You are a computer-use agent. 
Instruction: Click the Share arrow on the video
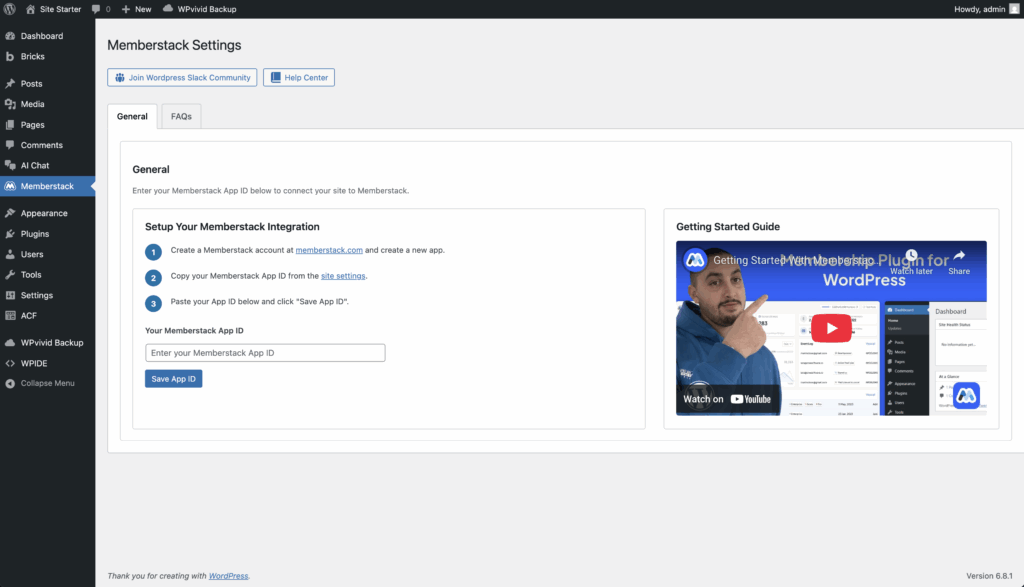[958, 259]
